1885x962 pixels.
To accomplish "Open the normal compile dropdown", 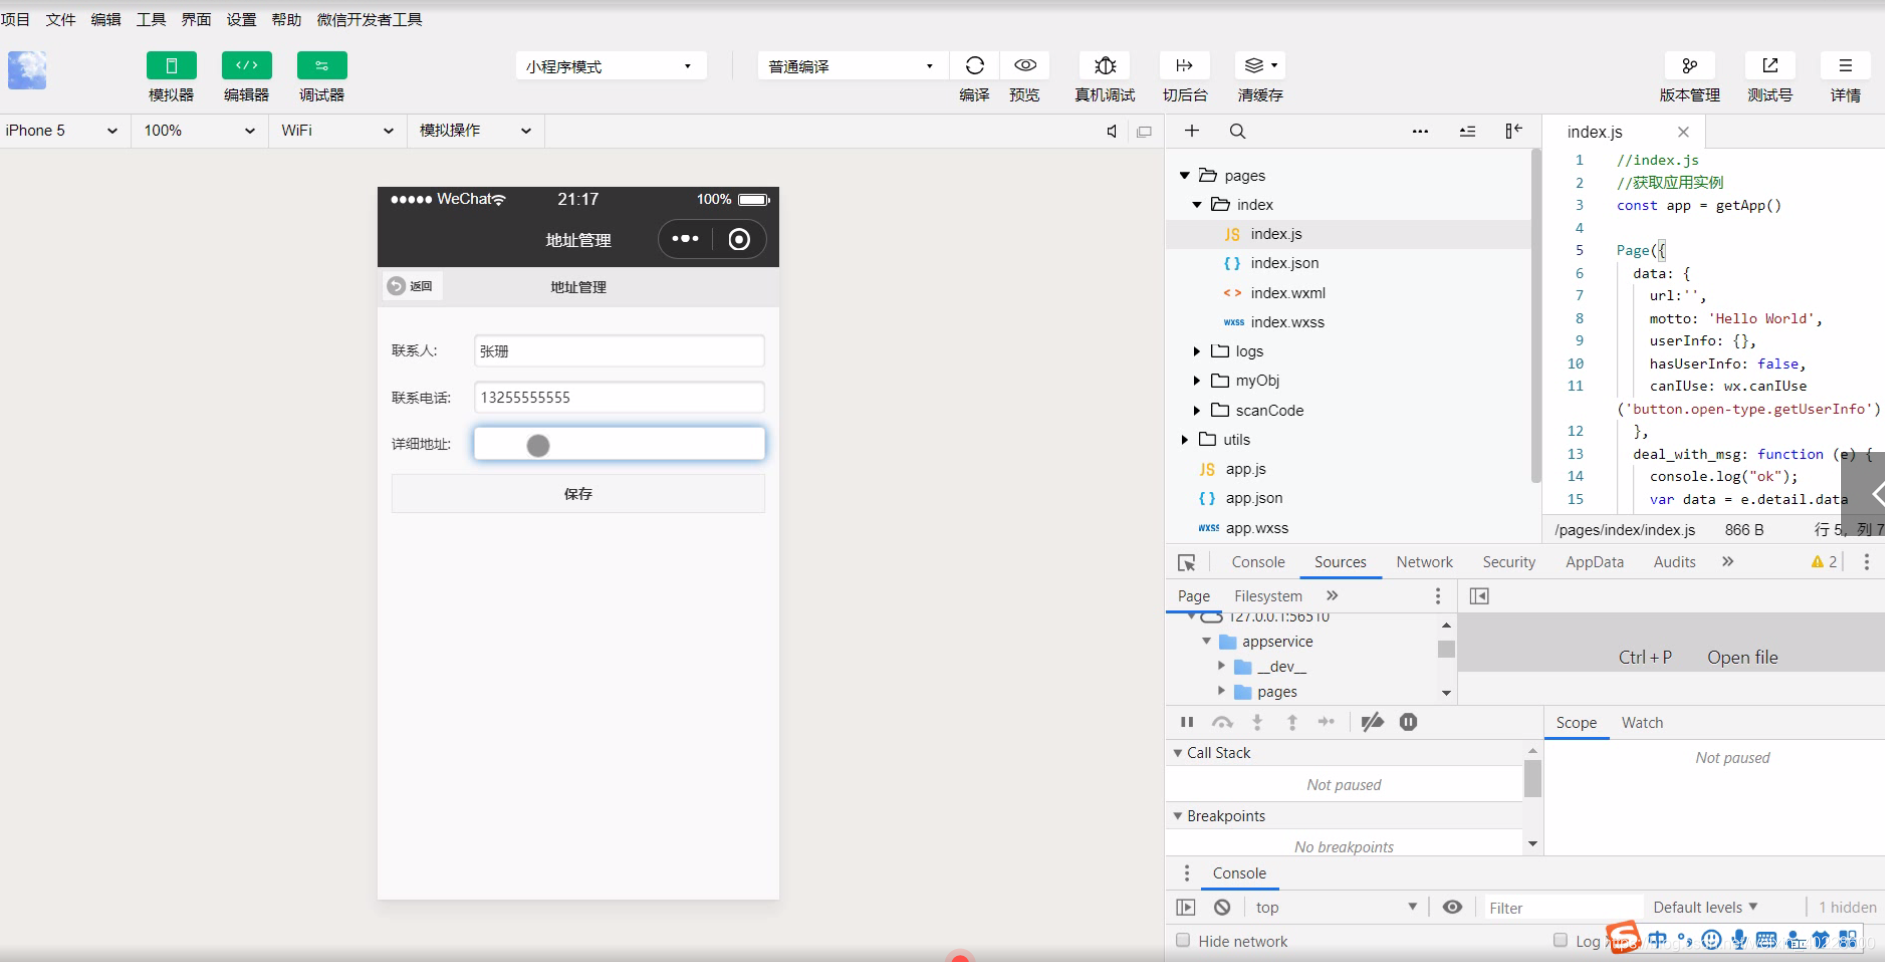I will click(x=851, y=66).
